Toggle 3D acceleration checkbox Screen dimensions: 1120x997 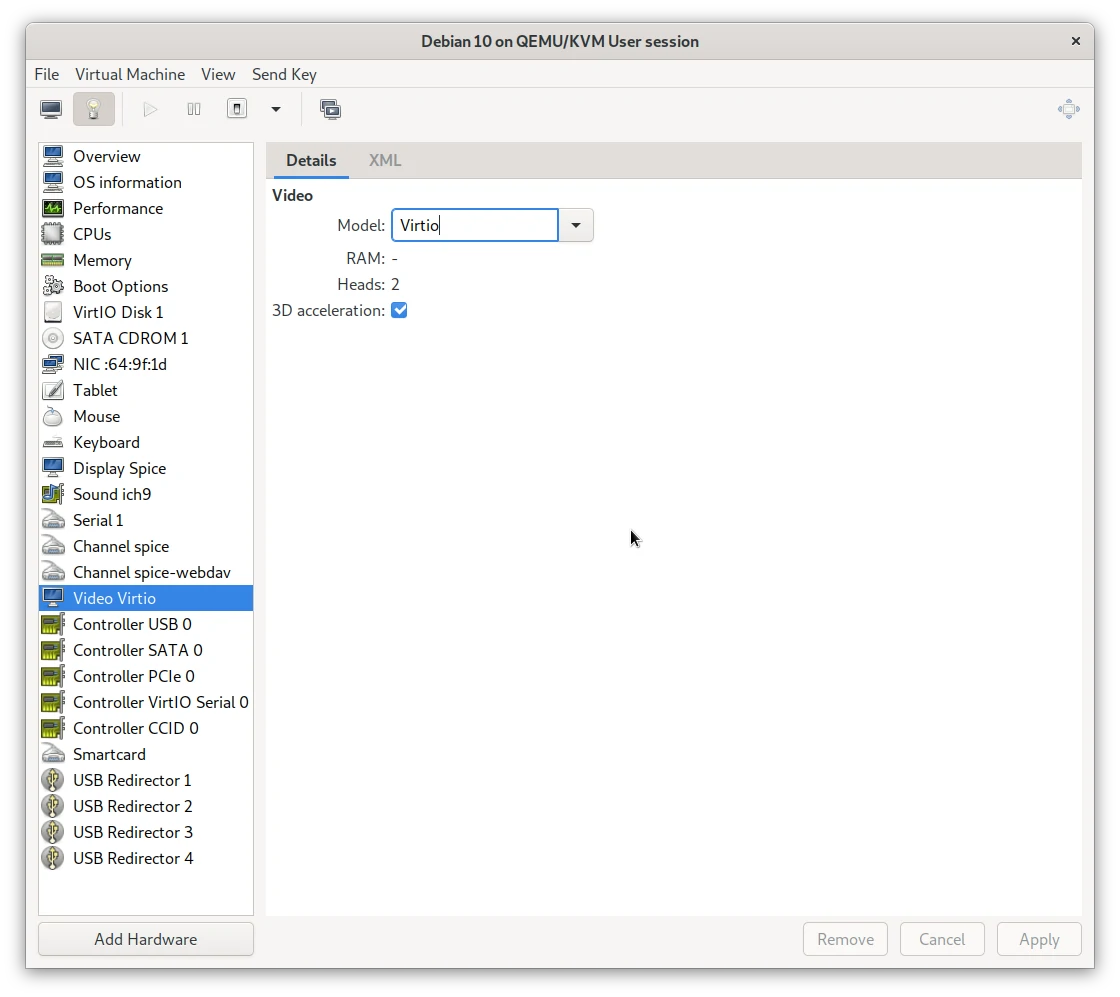[x=399, y=310]
